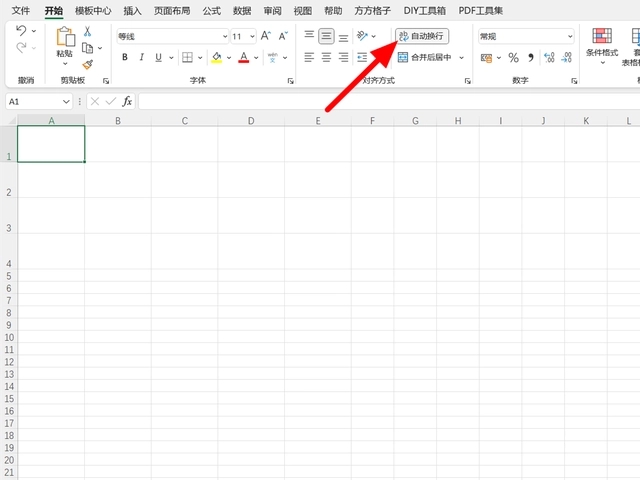Open the Name Box dropdown arrow
This screenshot has height=480, width=640.
(x=66, y=102)
